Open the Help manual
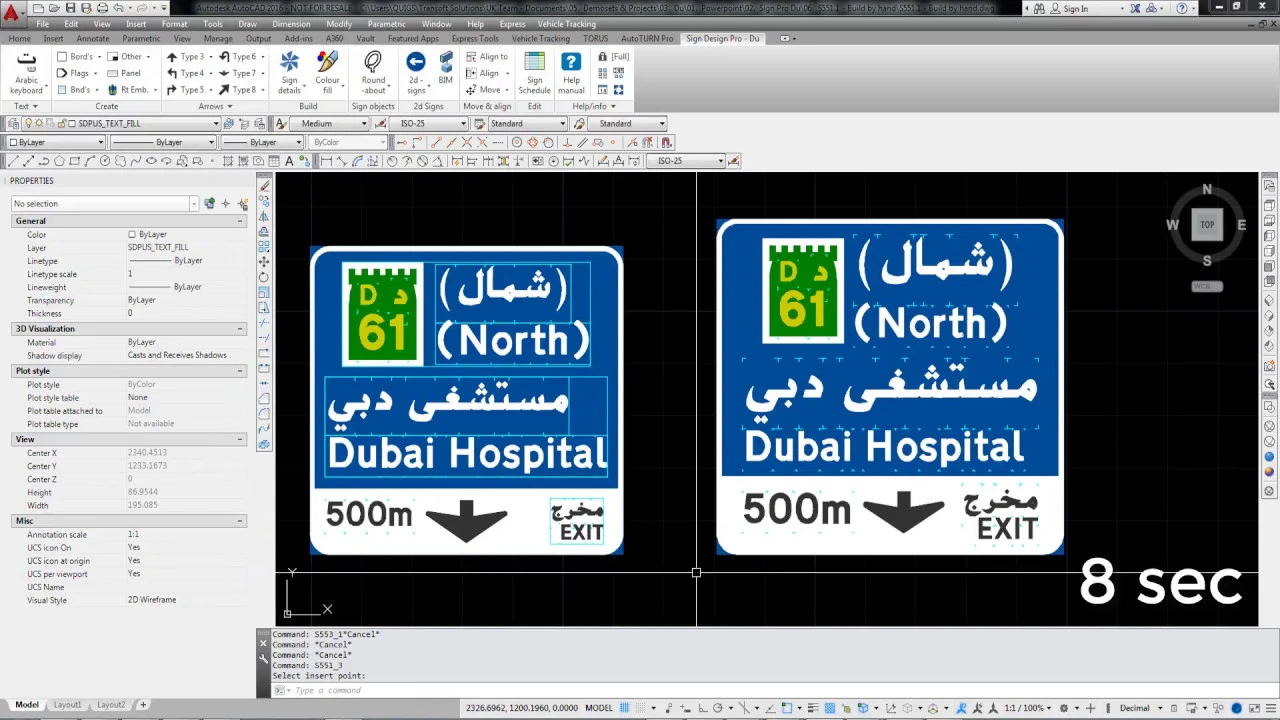 click(571, 73)
